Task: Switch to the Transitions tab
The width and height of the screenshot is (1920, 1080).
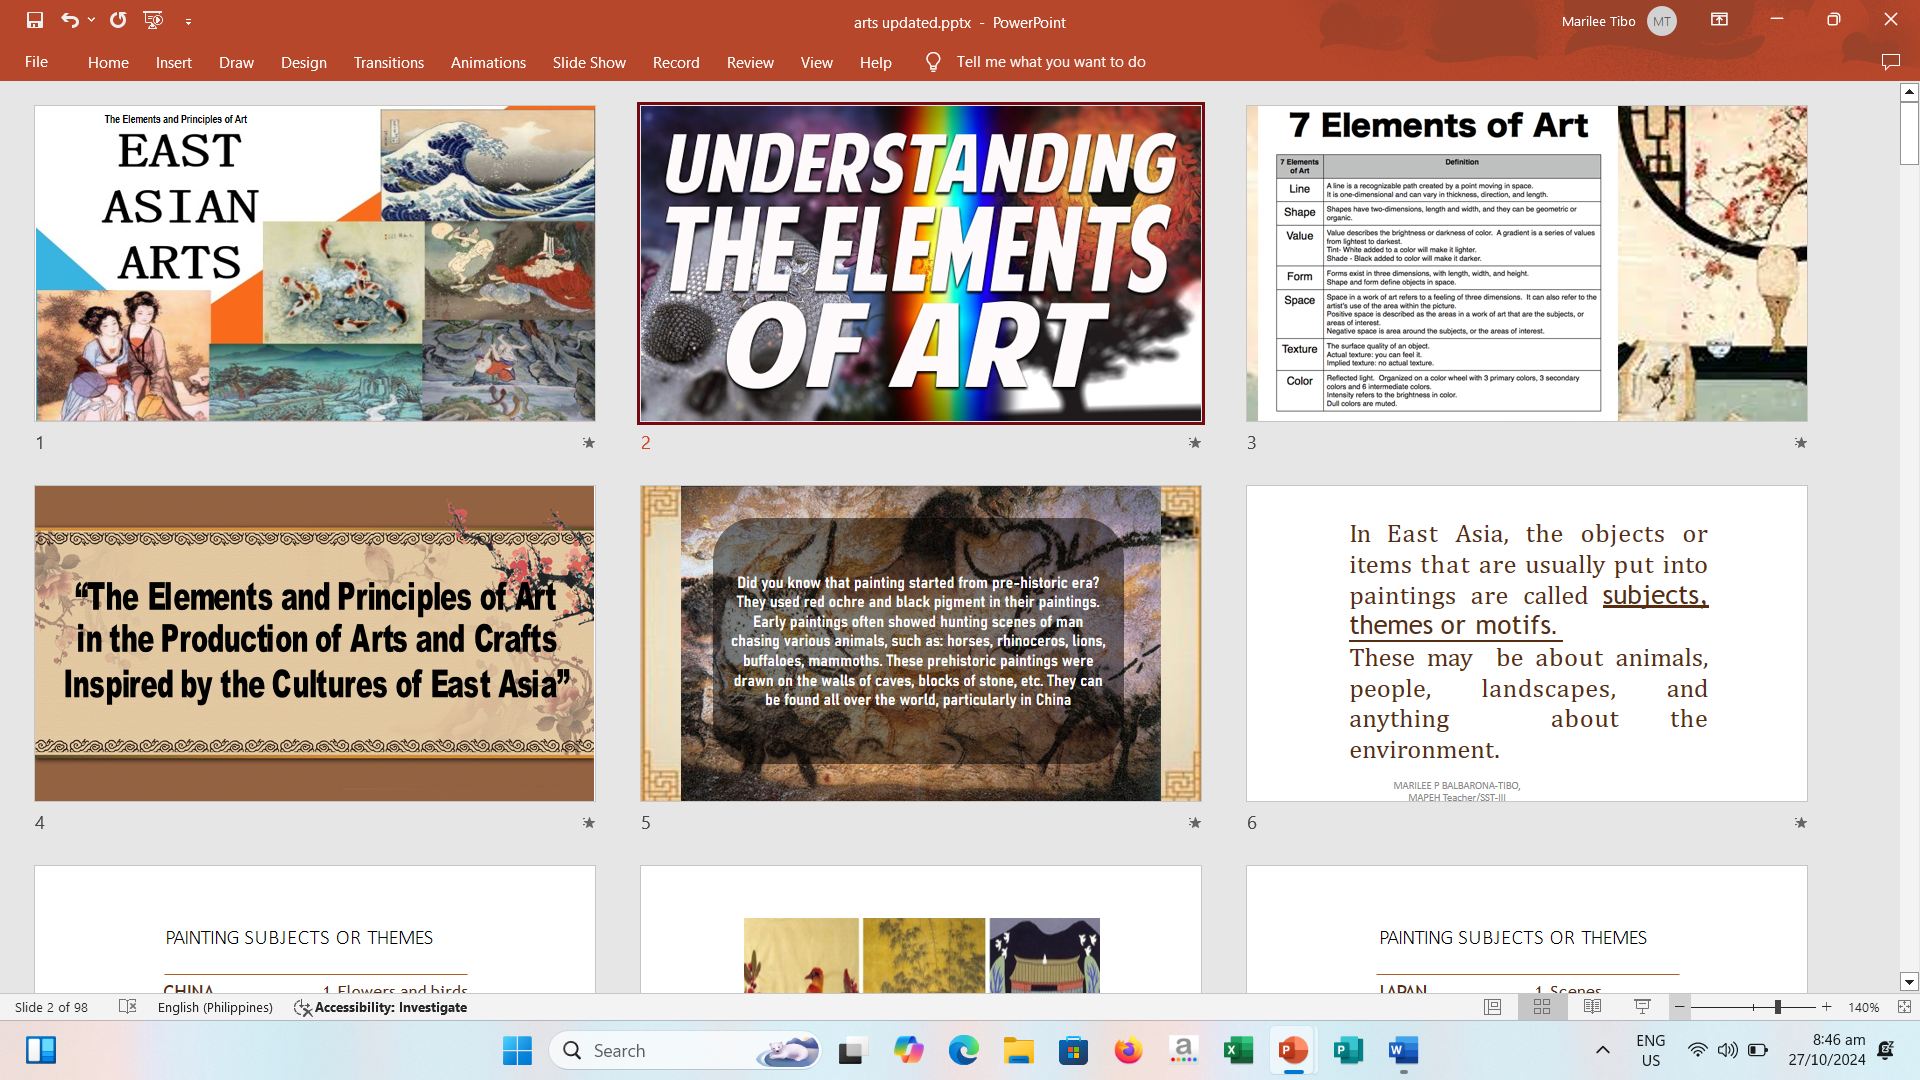Action: pos(388,62)
